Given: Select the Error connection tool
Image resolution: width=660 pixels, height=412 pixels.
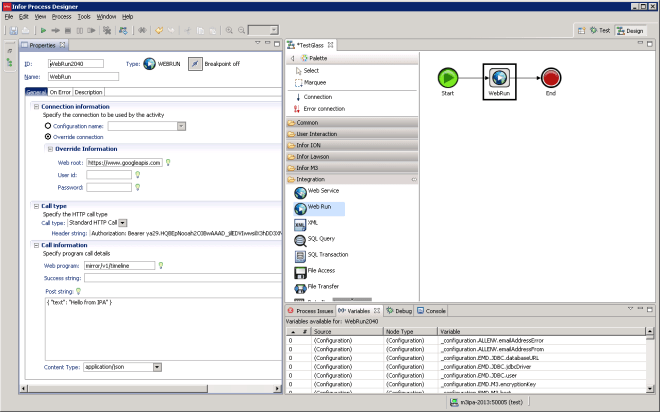Looking at the screenshot, I should pyautogui.click(x=322, y=108).
